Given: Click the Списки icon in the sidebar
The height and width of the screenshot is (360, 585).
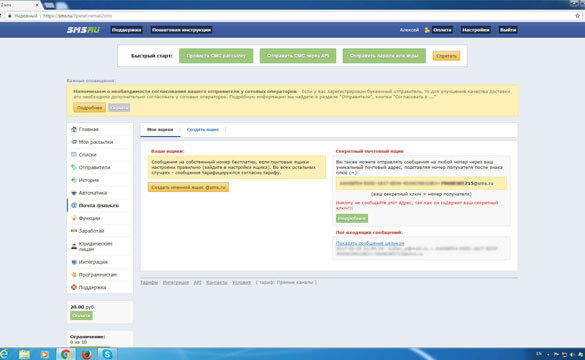Looking at the screenshot, I should pyautogui.click(x=74, y=154).
